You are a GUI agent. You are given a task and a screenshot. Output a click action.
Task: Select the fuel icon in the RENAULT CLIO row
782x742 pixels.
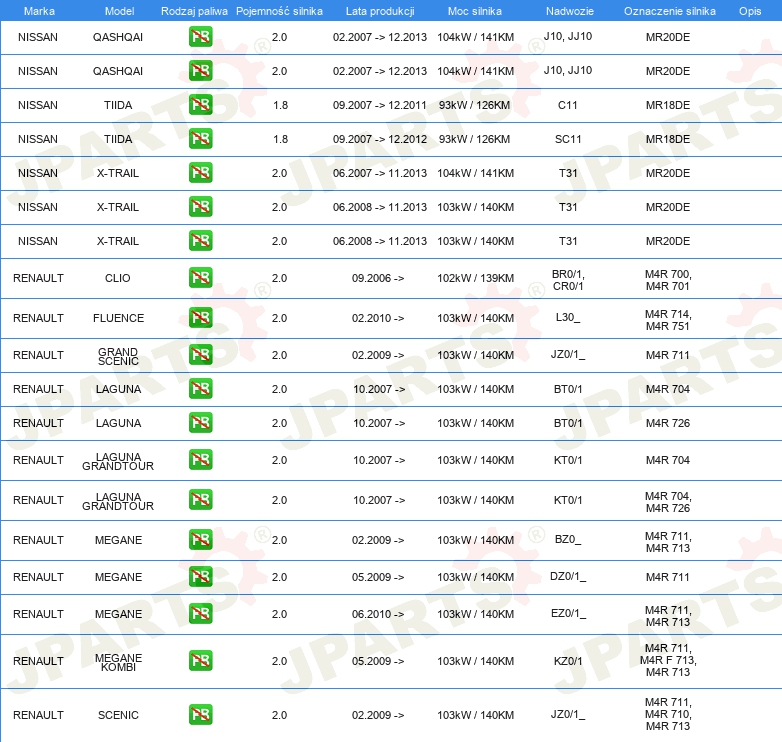(x=200, y=278)
